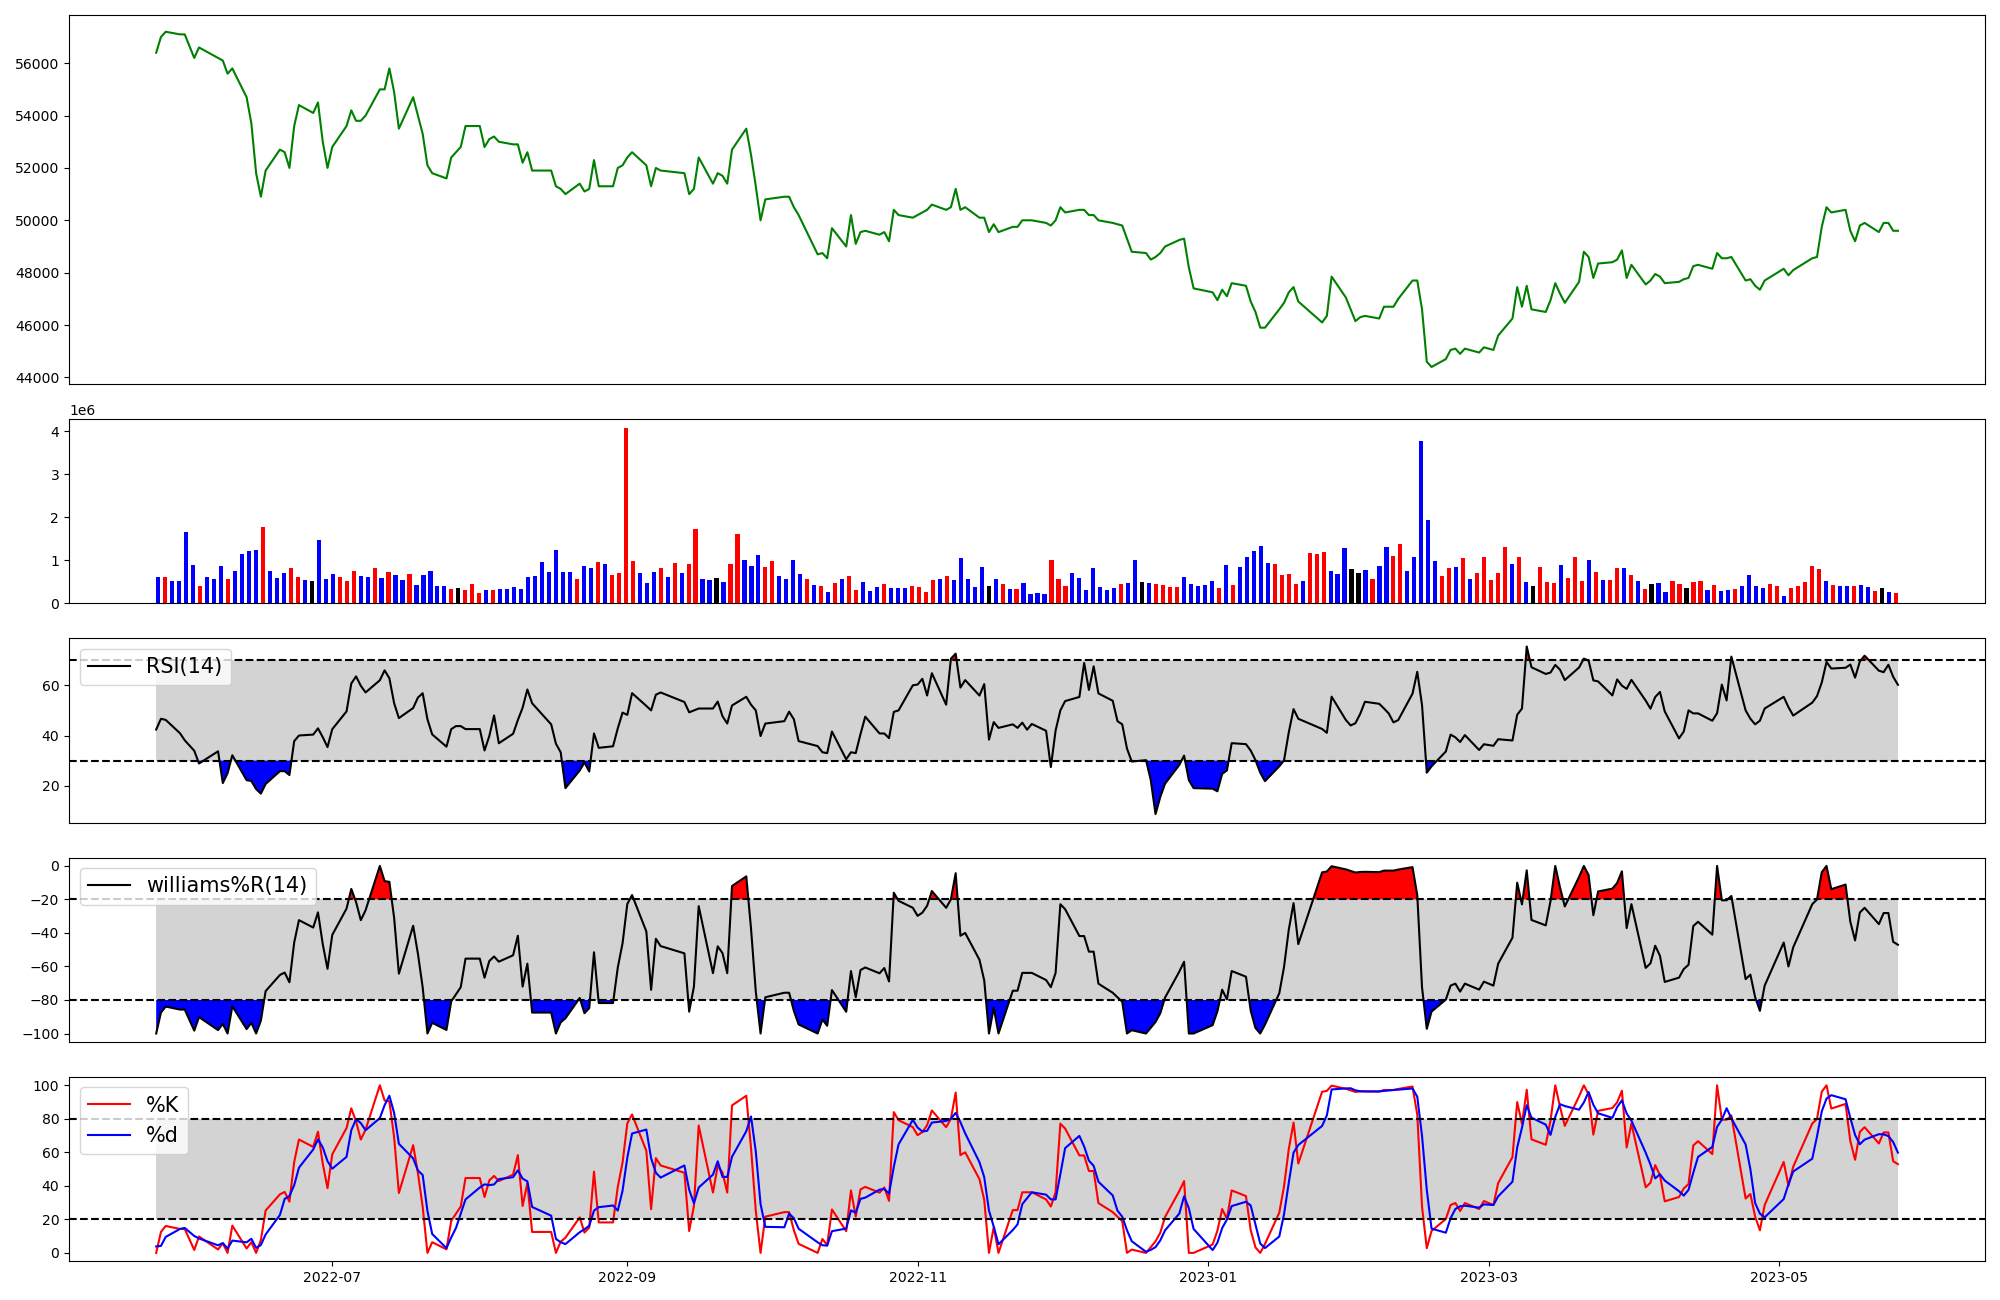Click the tallest red volume bar
Image resolution: width=2000 pixels, height=1300 pixels.
[626, 515]
